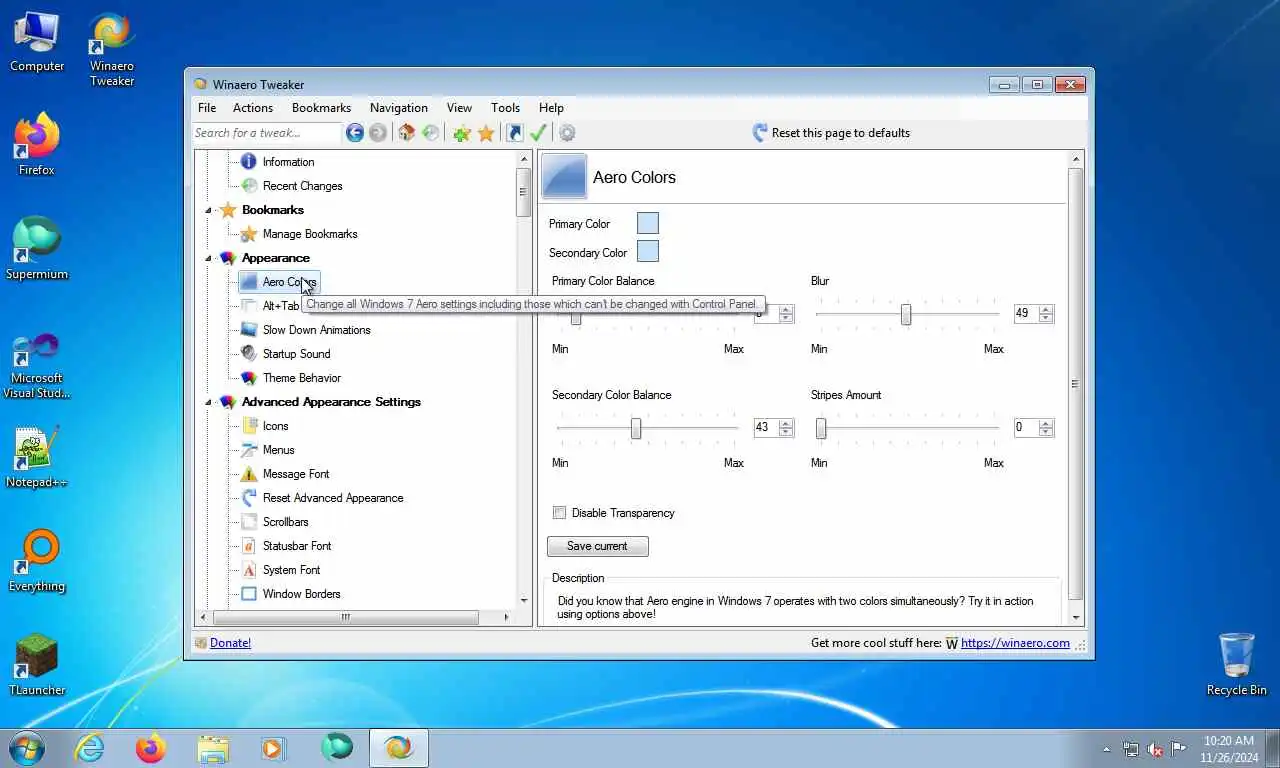Click the taskbar clock showing 10:20 AM
This screenshot has height=768, width=1280.
click(1228, 748)
